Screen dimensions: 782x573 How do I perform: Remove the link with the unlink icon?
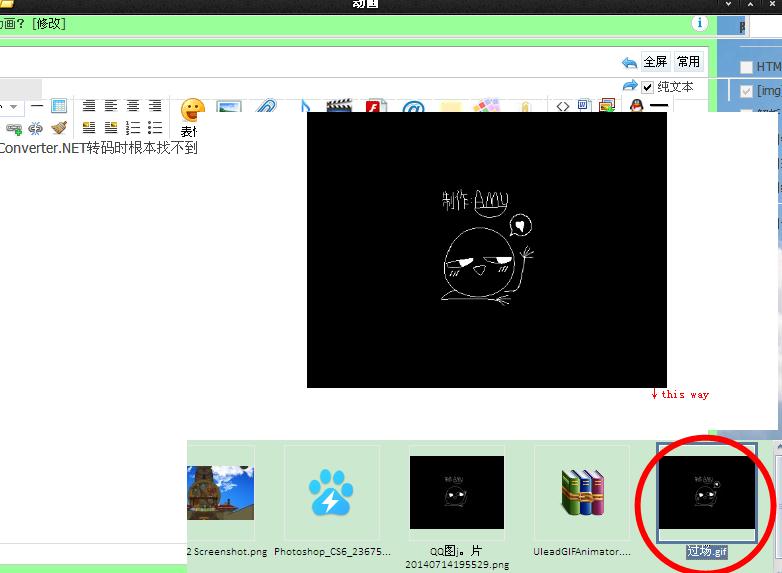coord(35,129)
